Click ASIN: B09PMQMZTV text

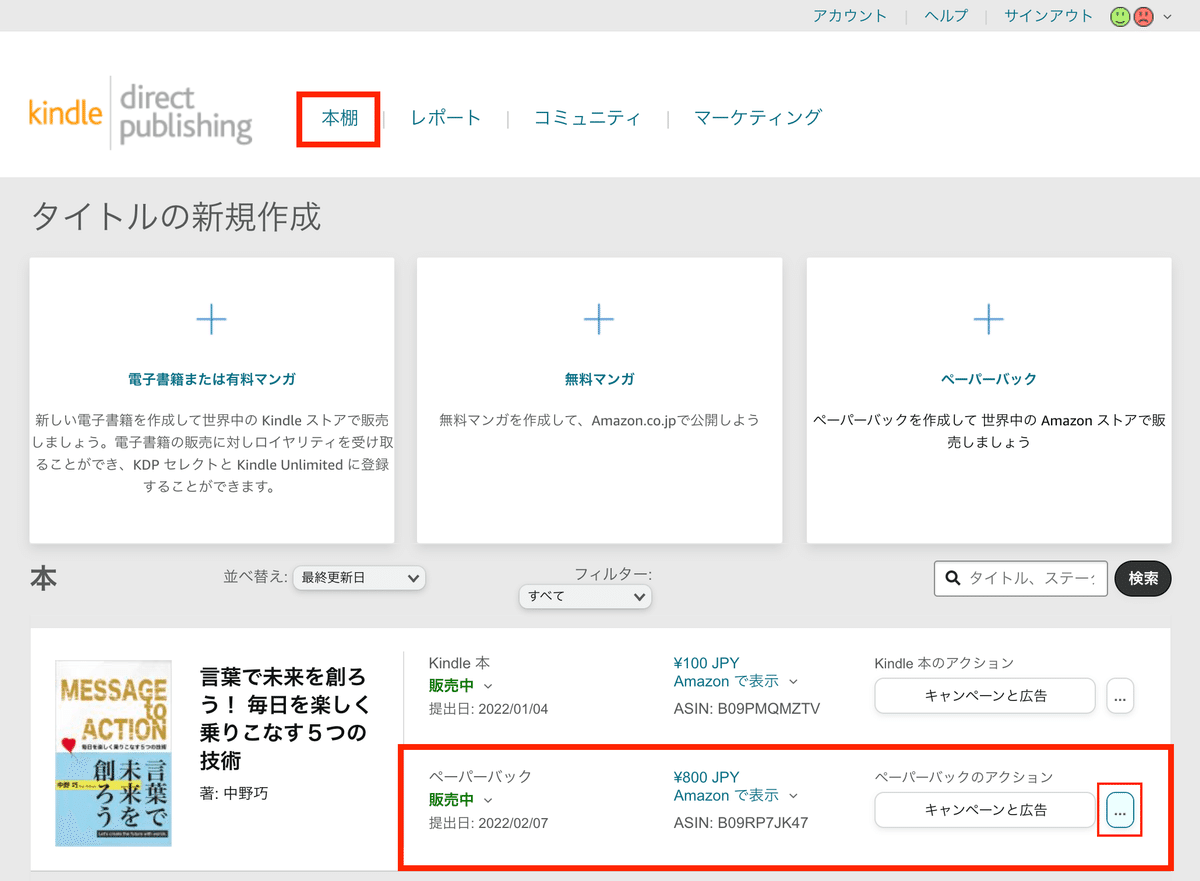coord(747,709)
